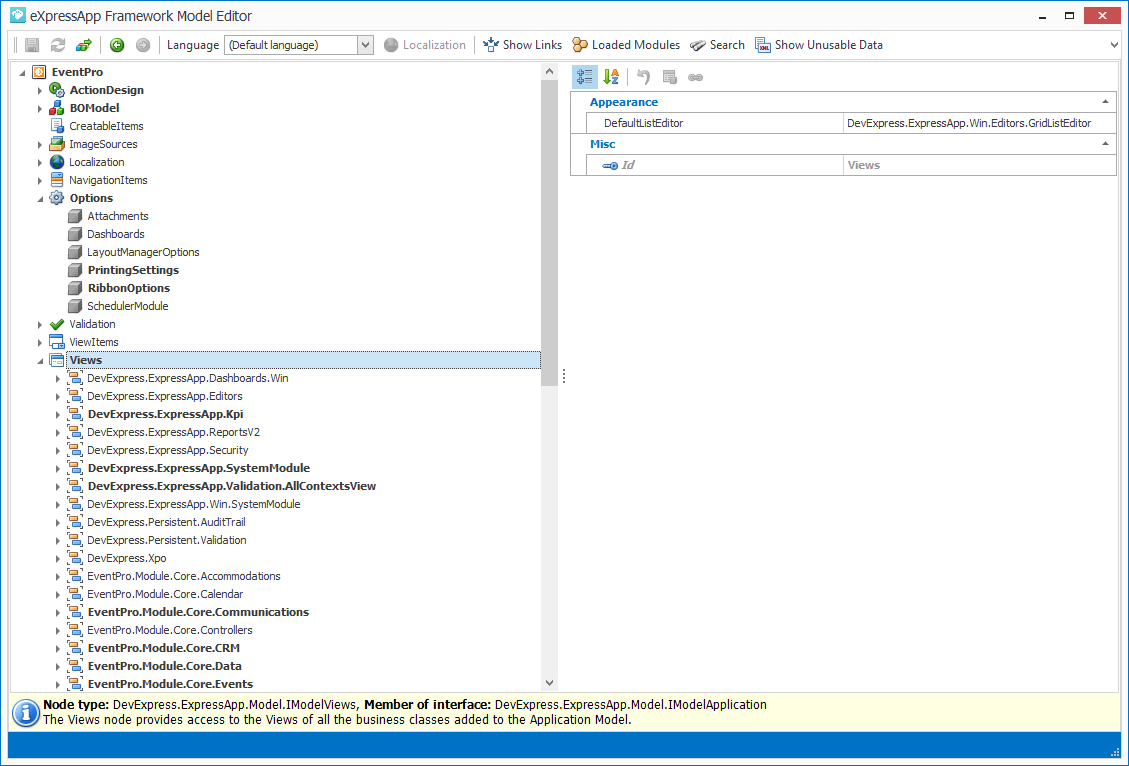
Task: Click the tree scrollbar down arrow
Action: pyautogui.click(x=549, y=683)
